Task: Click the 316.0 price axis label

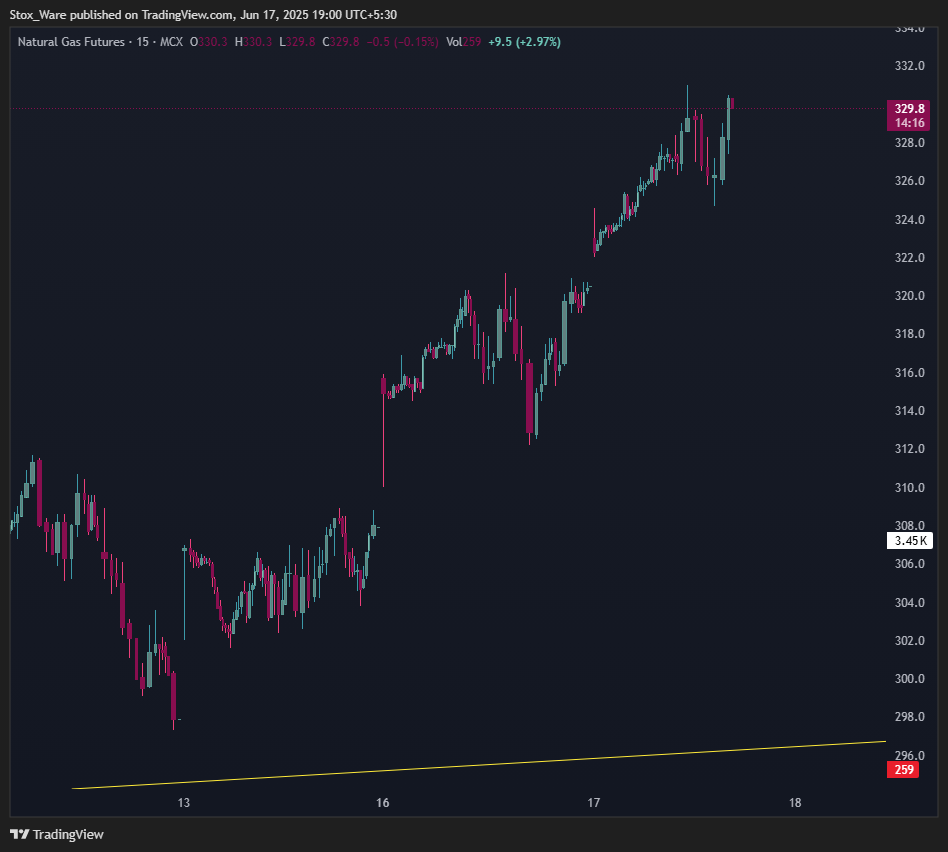Action: [909, 372]
